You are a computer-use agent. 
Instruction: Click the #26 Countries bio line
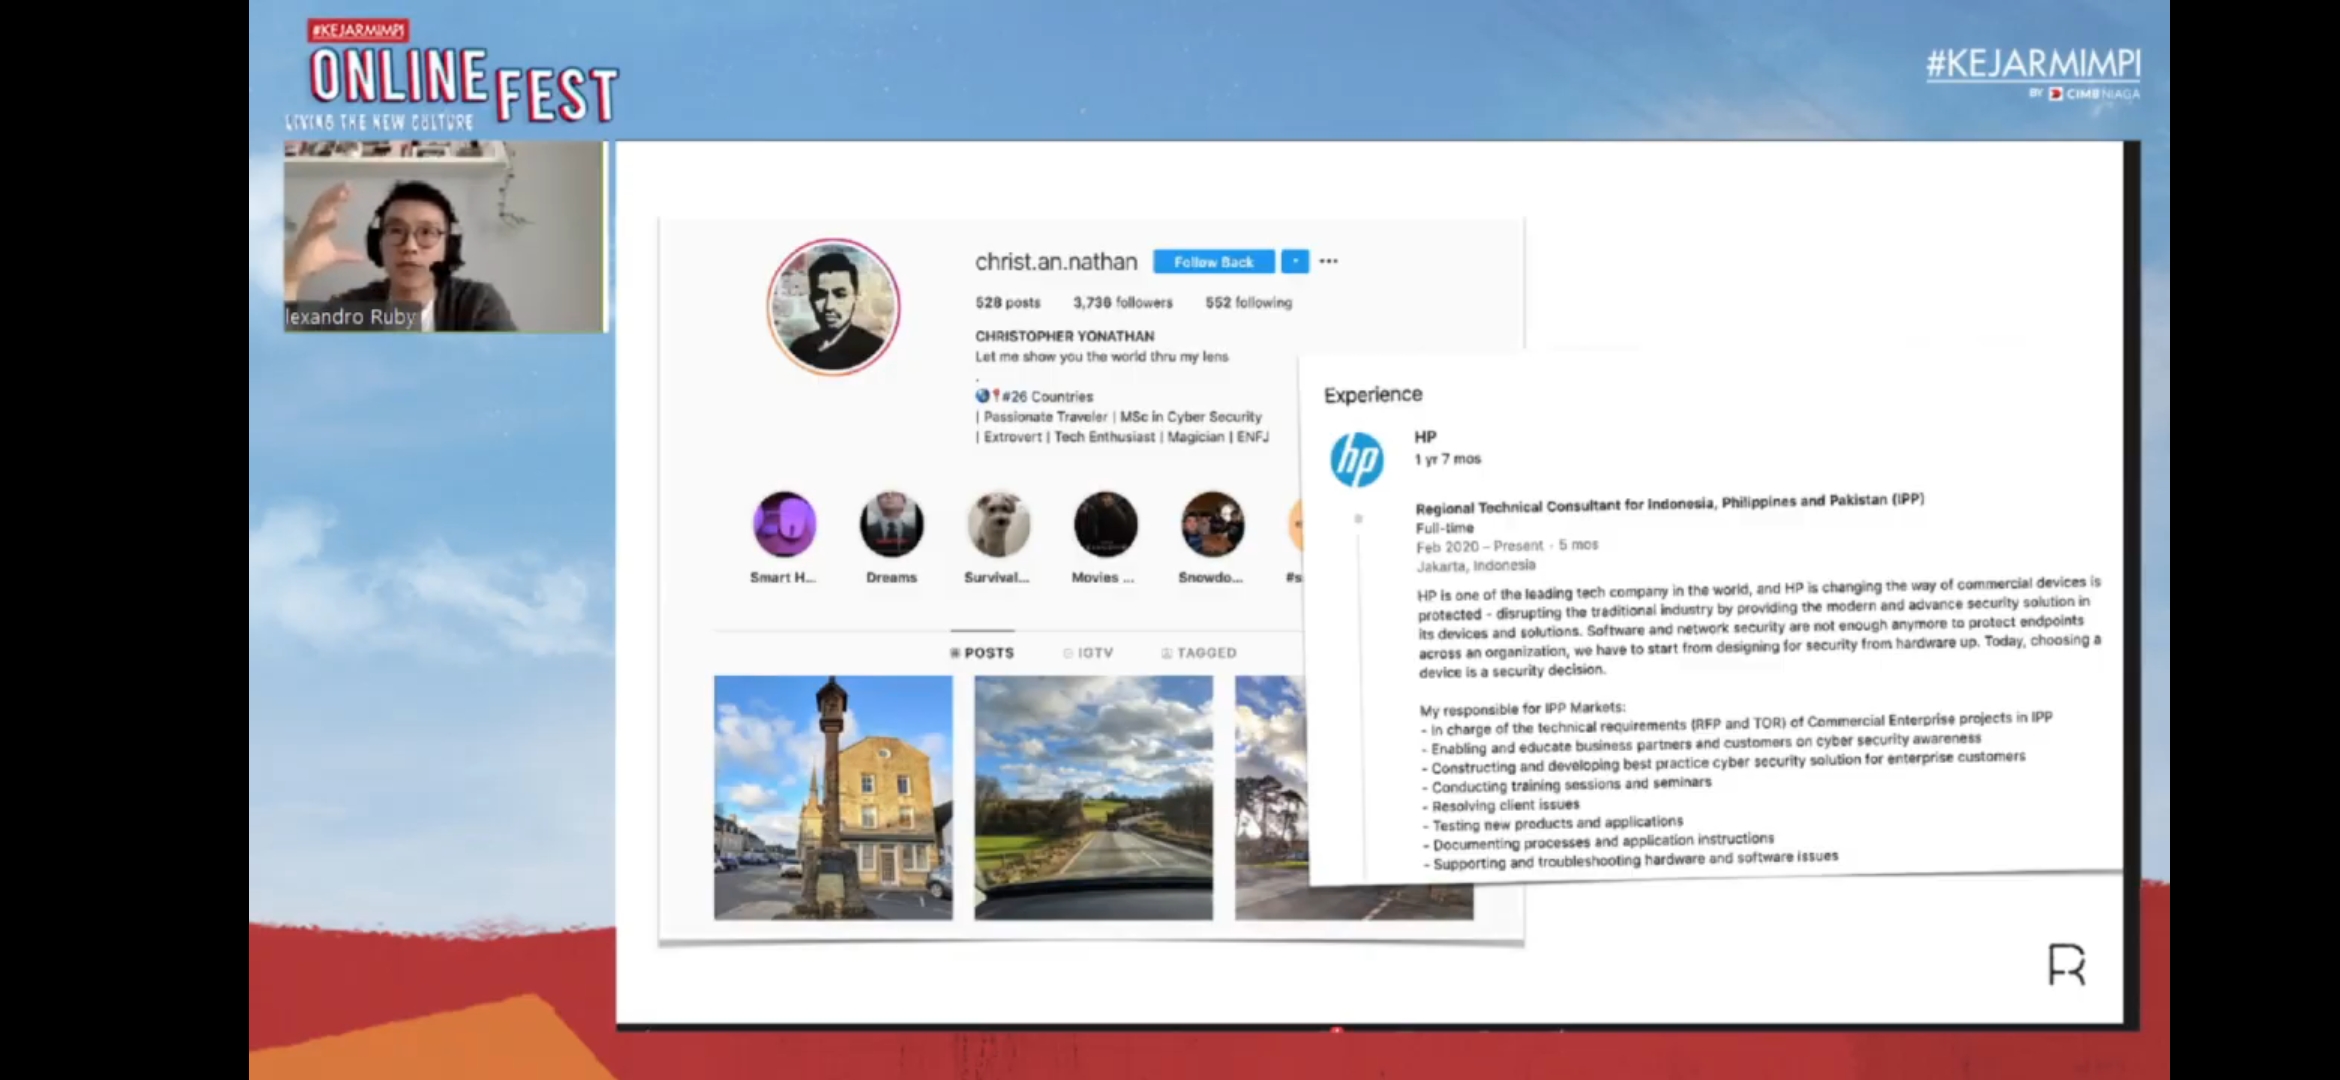point(1034,396)
